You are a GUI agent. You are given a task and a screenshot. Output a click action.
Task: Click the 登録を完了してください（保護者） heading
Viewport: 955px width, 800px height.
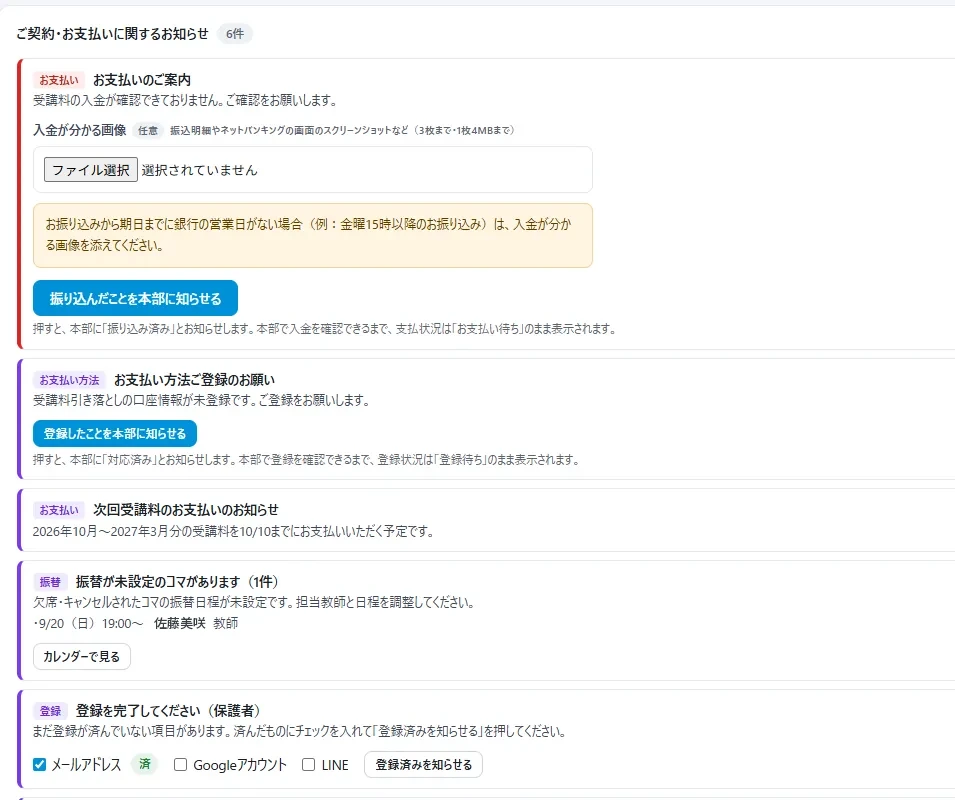(168, 711)
